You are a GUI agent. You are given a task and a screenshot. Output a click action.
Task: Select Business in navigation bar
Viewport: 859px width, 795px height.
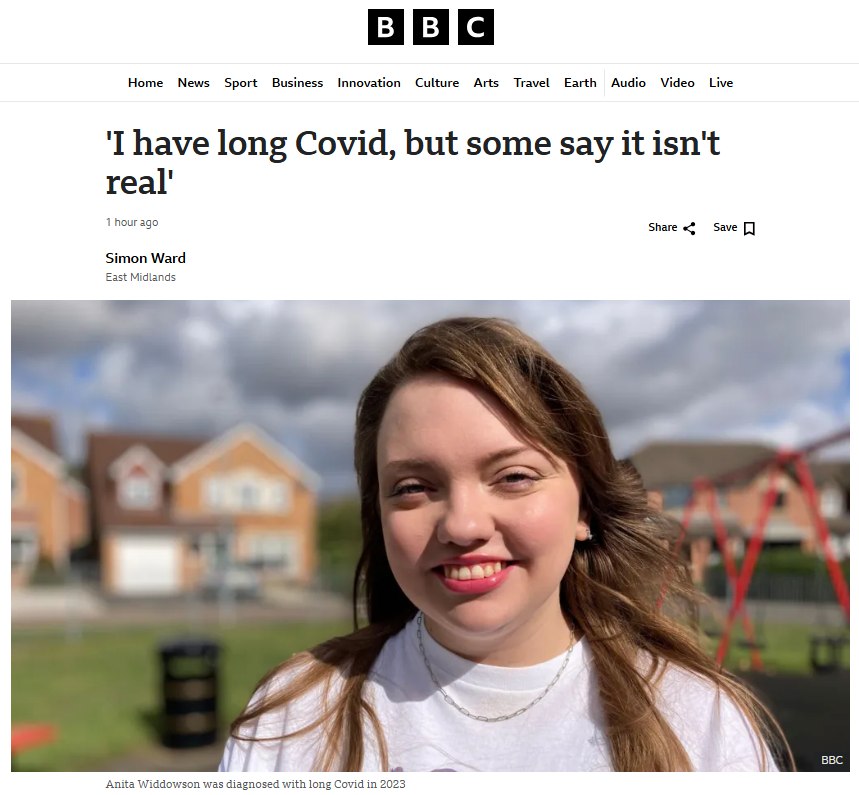[297, 83]
